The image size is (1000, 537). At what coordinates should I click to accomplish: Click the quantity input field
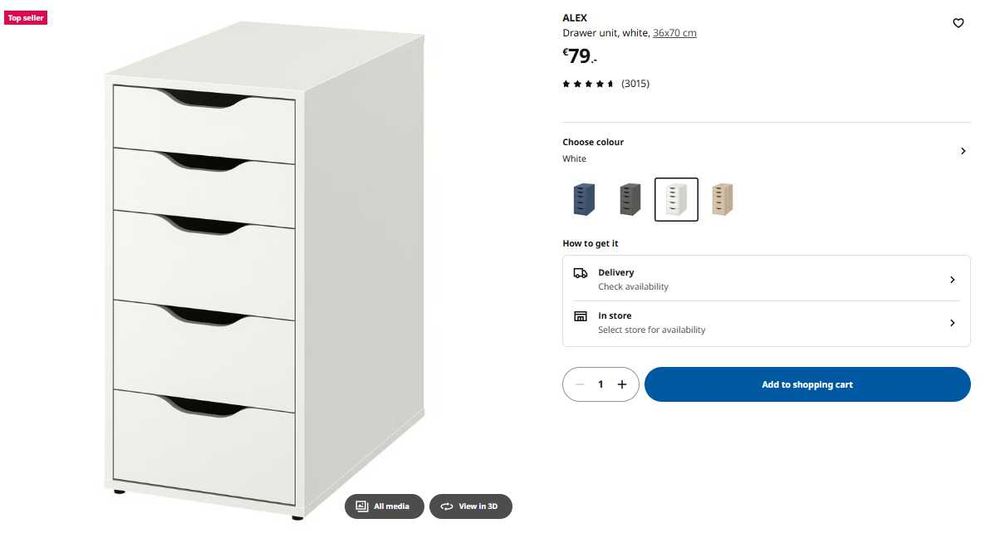tap(601, 385)
